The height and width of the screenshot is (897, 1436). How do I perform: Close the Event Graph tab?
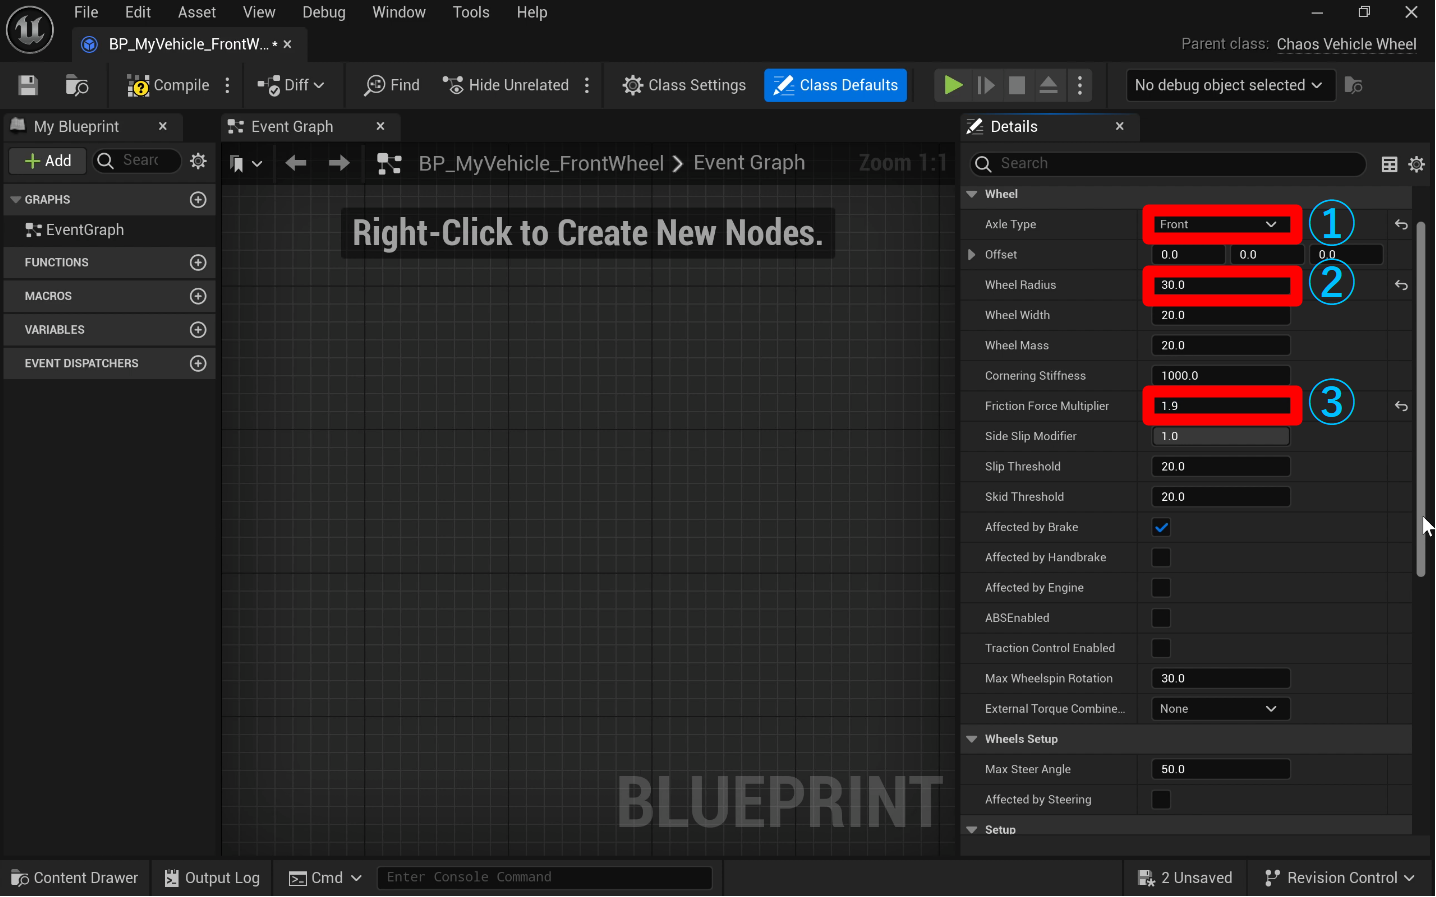click(380, 126)
